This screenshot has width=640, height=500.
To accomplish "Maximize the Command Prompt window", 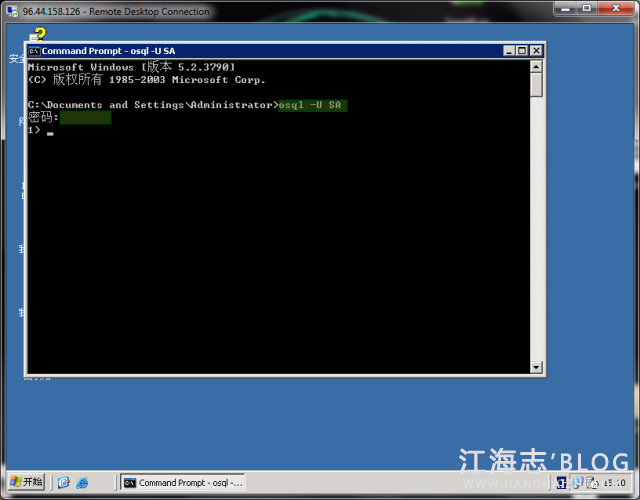I will (521, 50).
